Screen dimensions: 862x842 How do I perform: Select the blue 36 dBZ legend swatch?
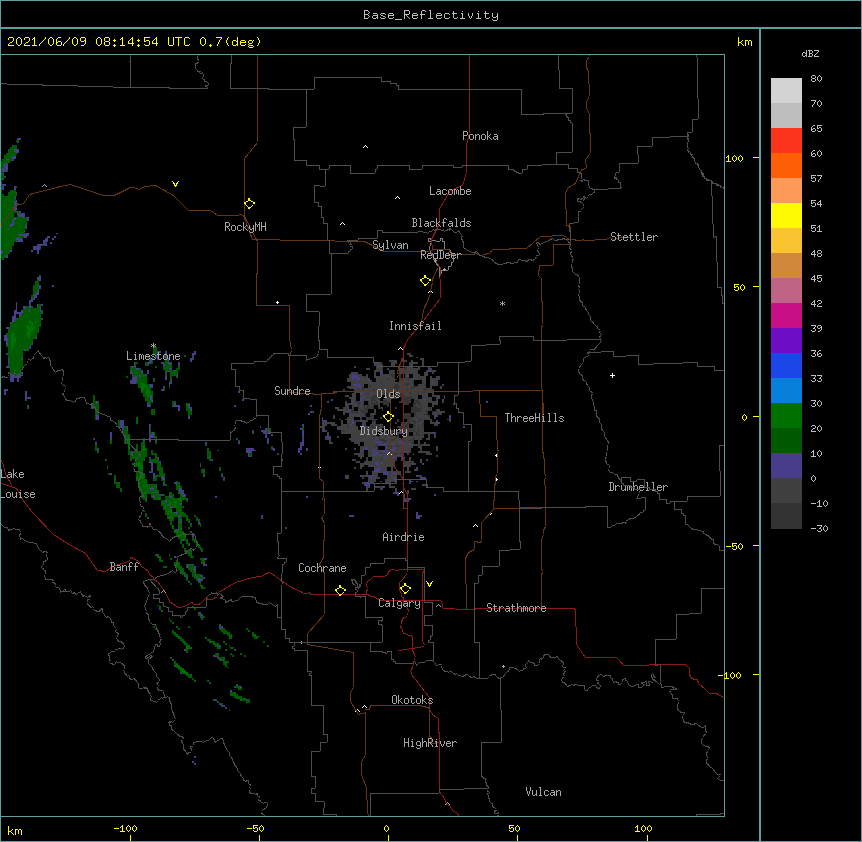coord(786,365)
